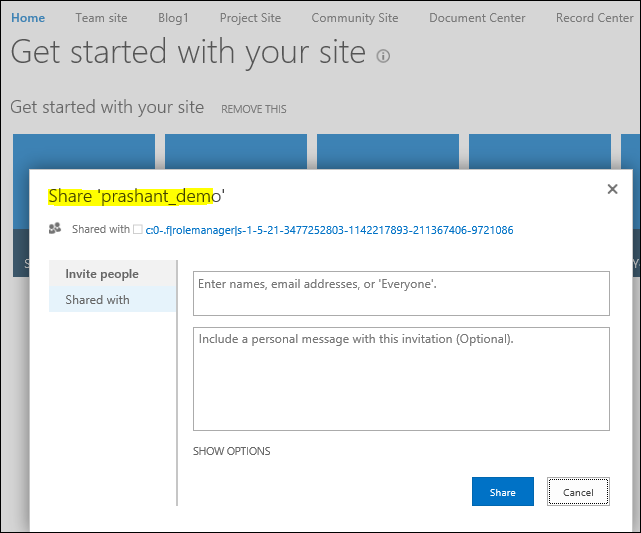This screenshot has height=533, width=641.
Task: Open the Home navigation tab
Action: [28, 18]
